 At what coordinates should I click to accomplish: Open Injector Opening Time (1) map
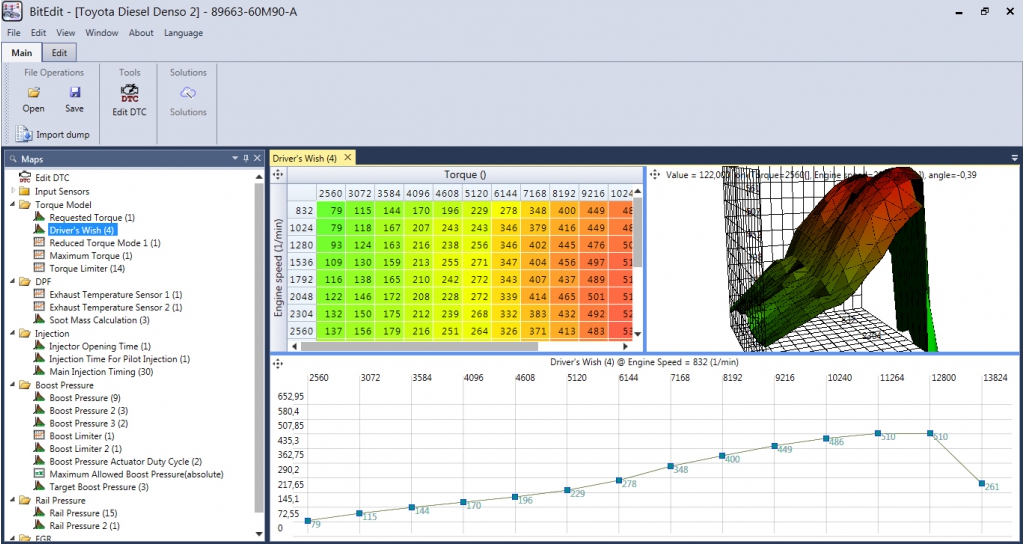coord(100,346)
